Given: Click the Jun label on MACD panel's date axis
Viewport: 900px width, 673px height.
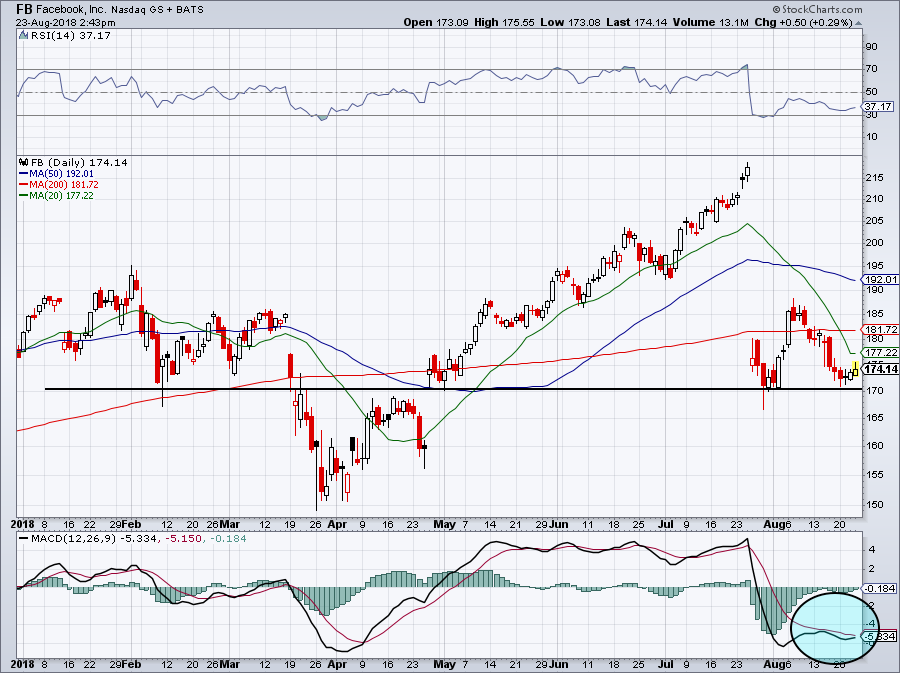Looking at the screenshot, I should click(558, 664).
